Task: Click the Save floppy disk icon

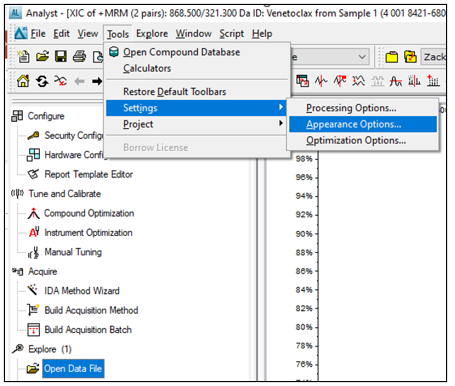Action: point(61,56)
